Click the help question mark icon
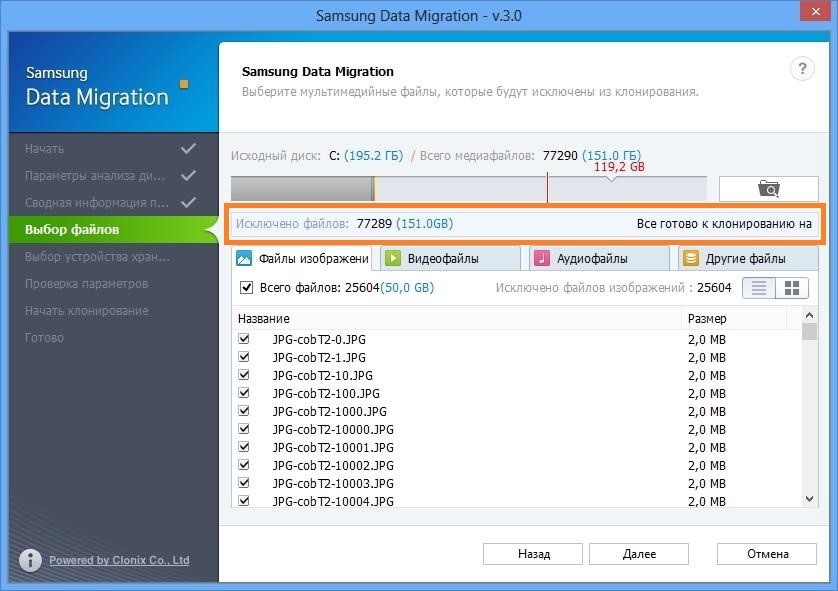 click(x=802, y=69)
